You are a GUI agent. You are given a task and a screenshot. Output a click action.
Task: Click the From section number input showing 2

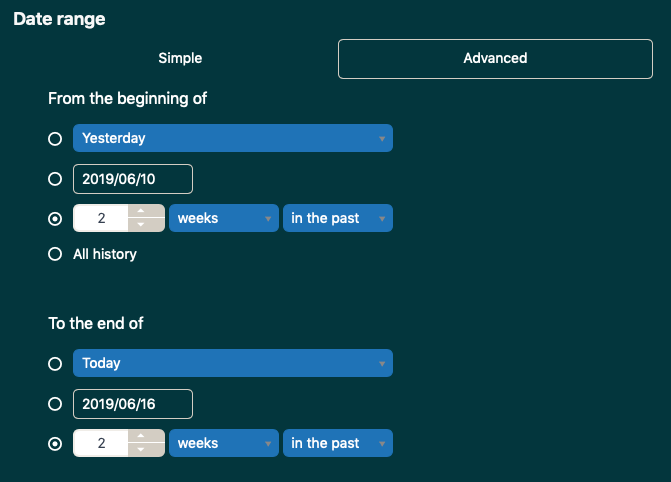[100, 218]
